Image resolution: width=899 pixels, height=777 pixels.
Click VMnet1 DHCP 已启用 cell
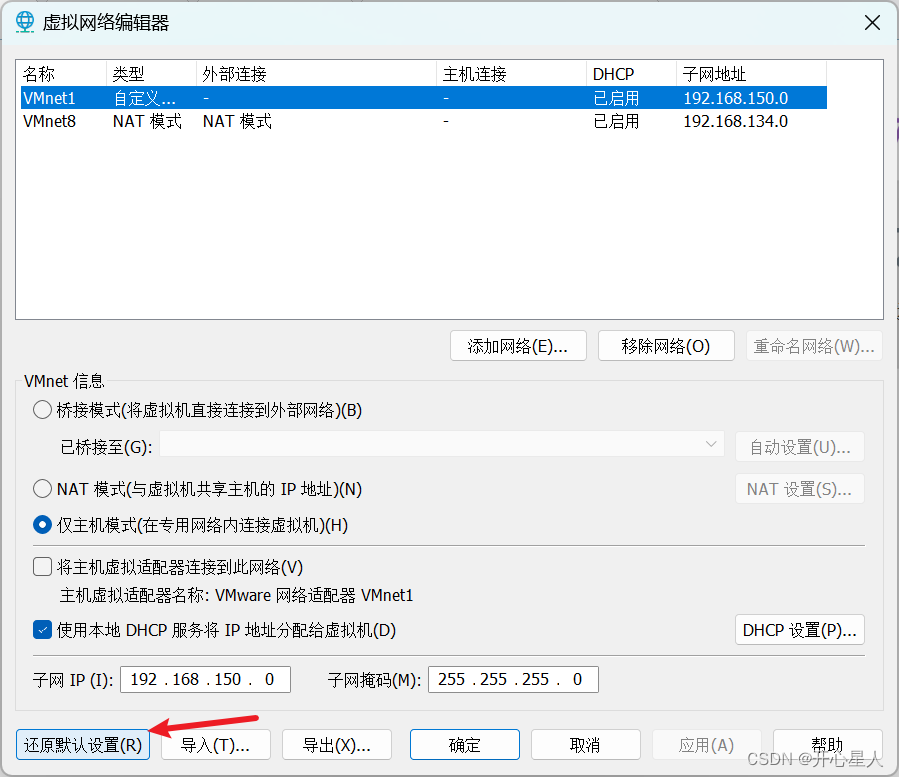coord(616,98)
